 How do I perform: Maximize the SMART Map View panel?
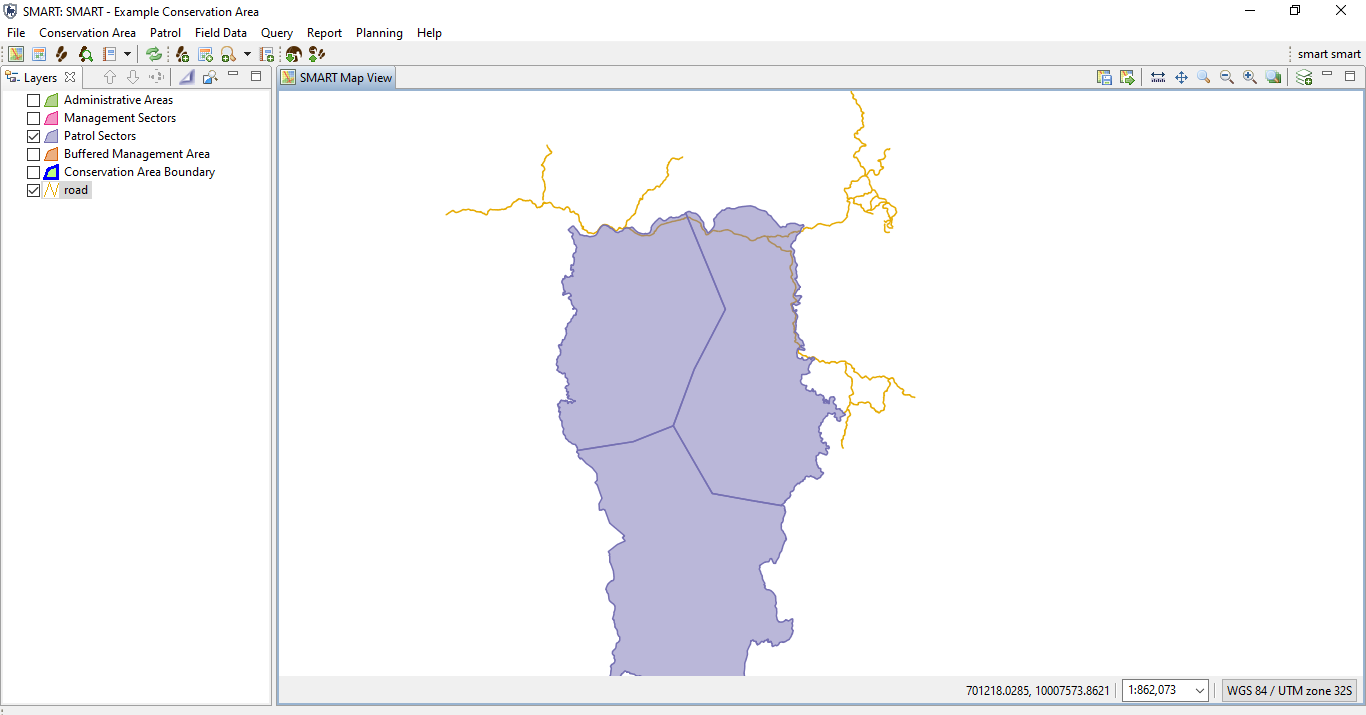click(1350, 76)
